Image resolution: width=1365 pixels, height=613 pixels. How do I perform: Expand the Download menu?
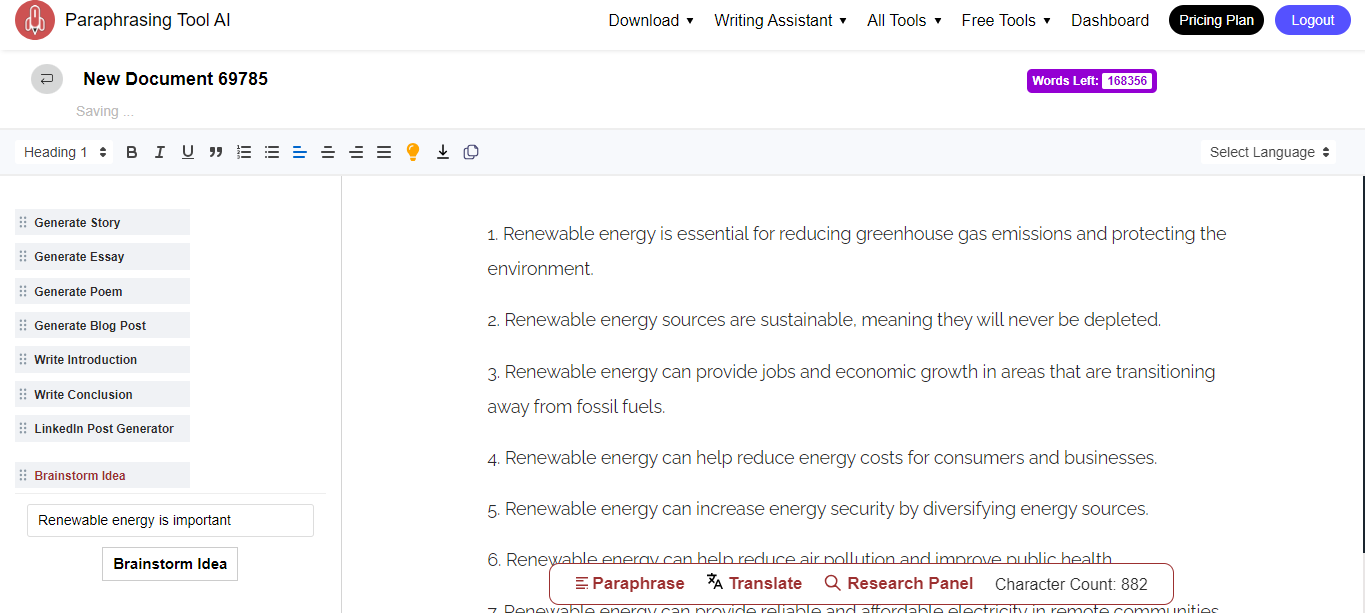651,20
